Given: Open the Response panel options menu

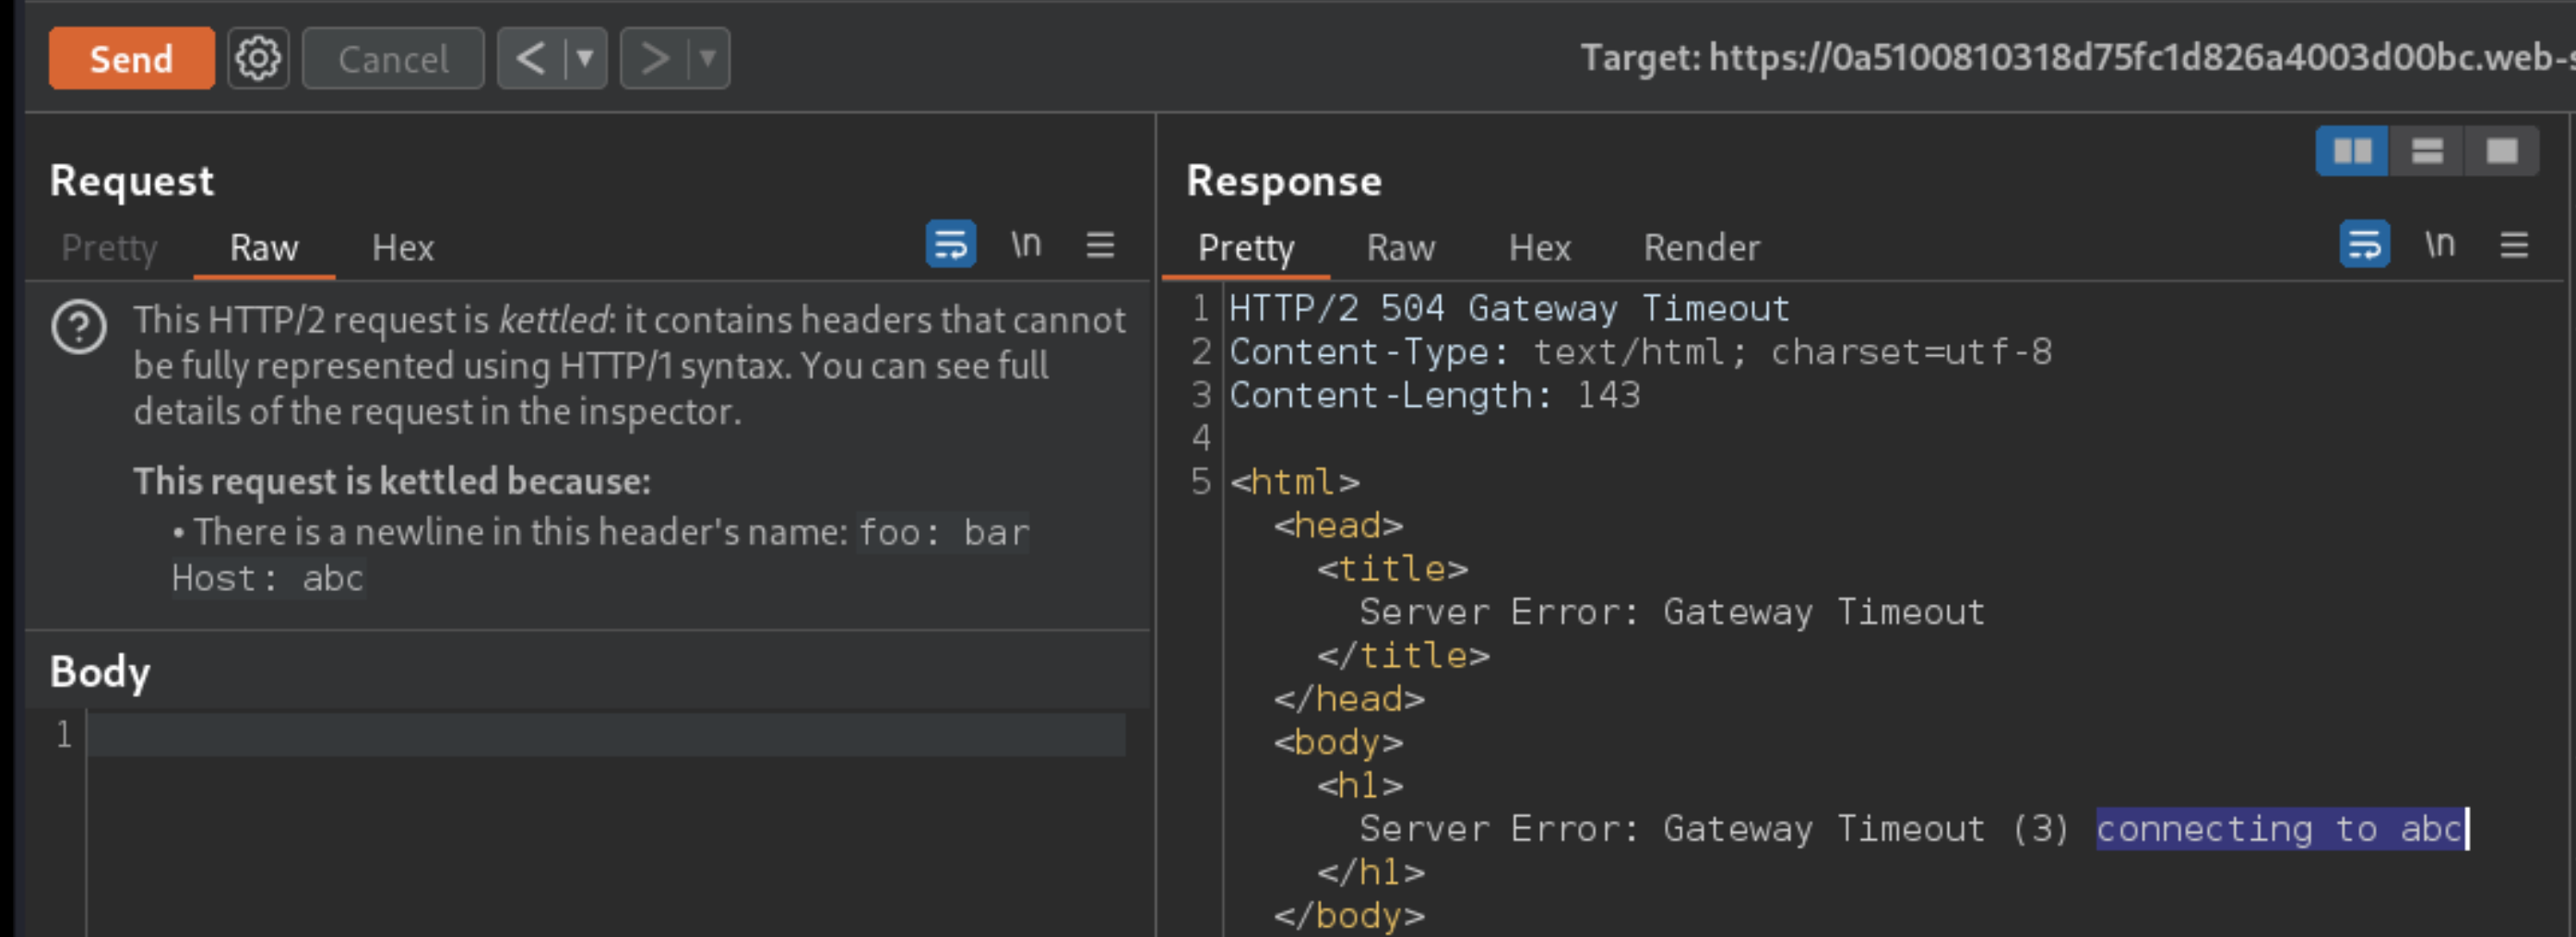Looking at the screenshot, I should pyautogui.click(x=2514, y=244).
